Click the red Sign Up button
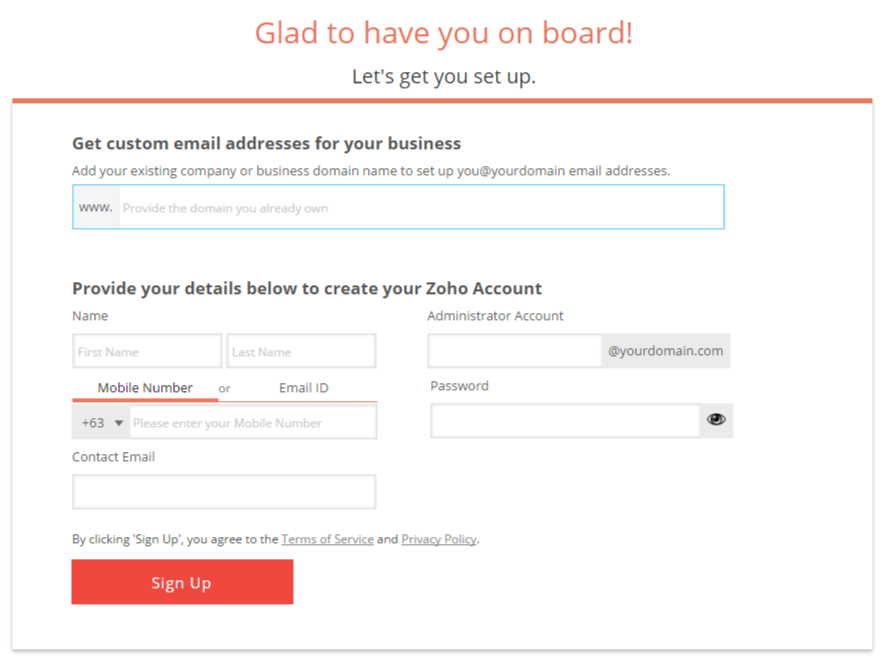The width and height of the screenshot is (886, 659). tap(182, 582)
